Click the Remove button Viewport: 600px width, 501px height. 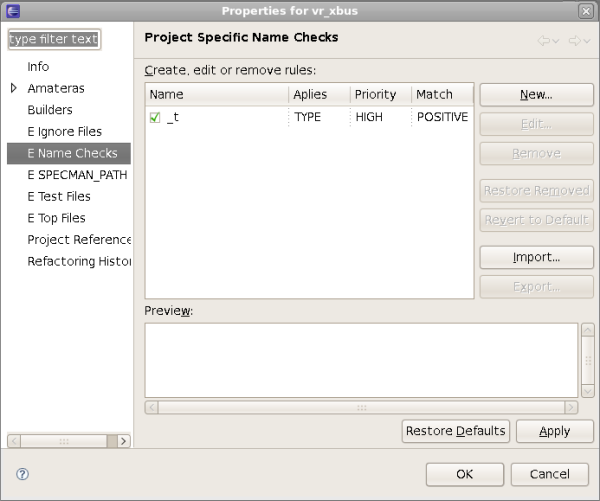tap(536, 153)
